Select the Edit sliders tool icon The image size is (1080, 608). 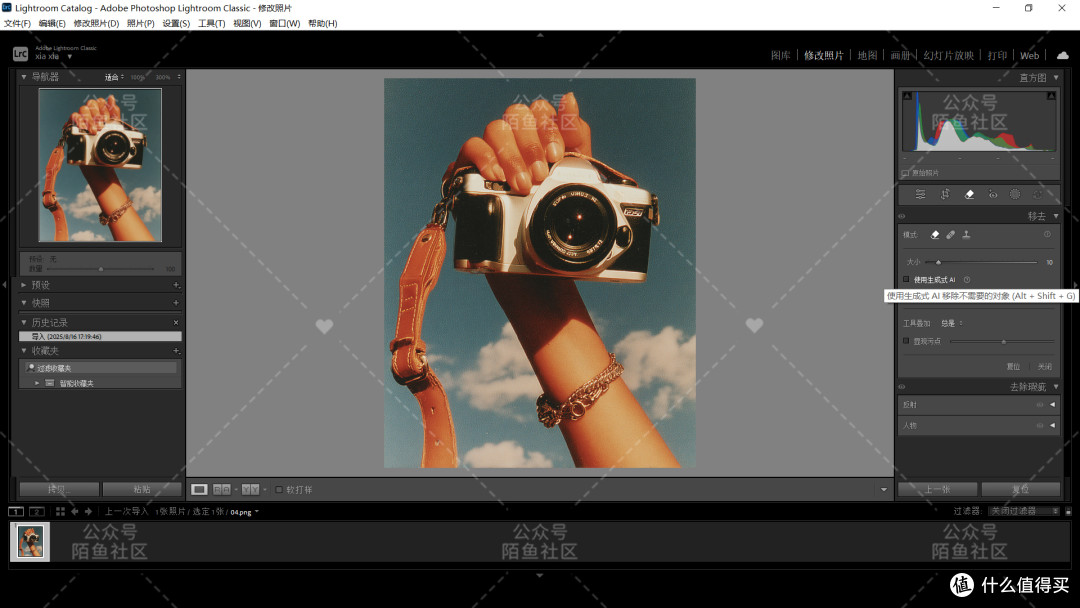click(x=920, y=195)
